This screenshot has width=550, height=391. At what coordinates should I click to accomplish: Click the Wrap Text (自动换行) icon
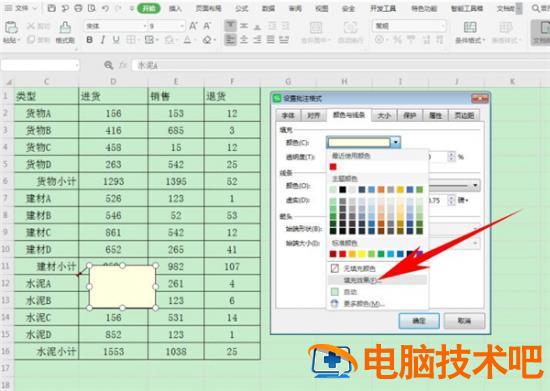click(350, 28)
